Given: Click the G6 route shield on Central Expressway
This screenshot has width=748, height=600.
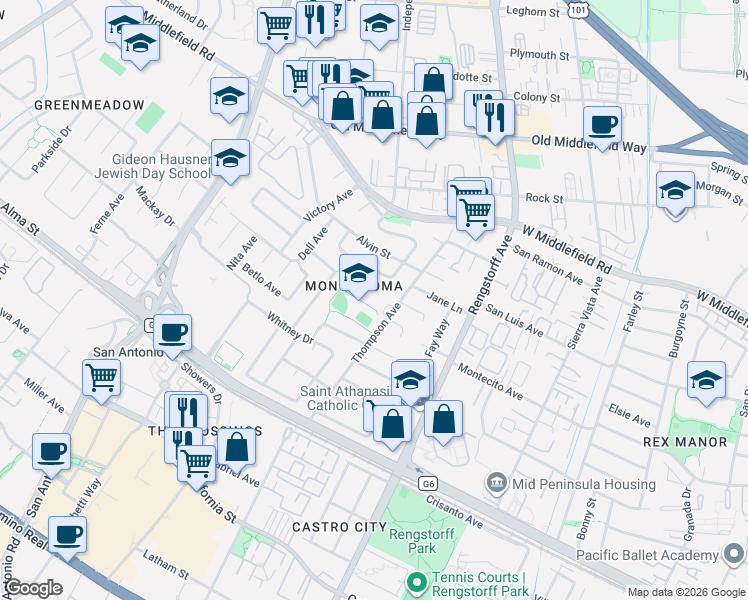Looking at the screenshot, I should (428, 484).
